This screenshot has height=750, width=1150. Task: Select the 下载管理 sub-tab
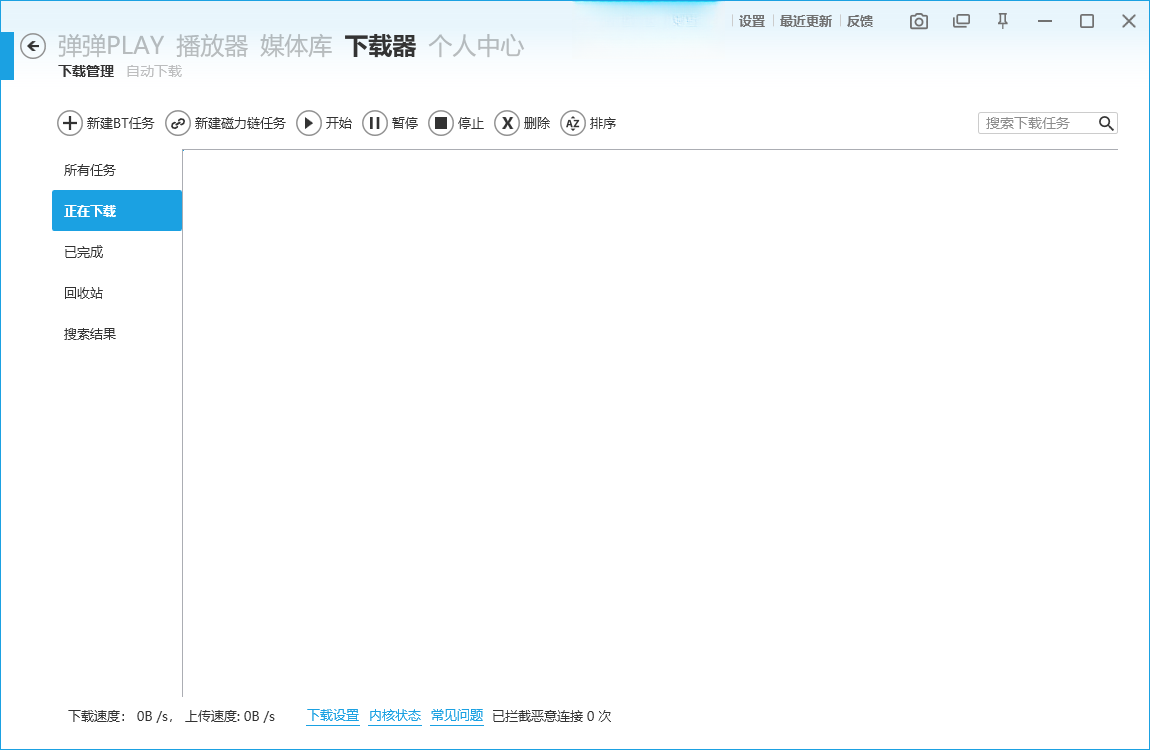pyautogui.click(x=87, y=71)
